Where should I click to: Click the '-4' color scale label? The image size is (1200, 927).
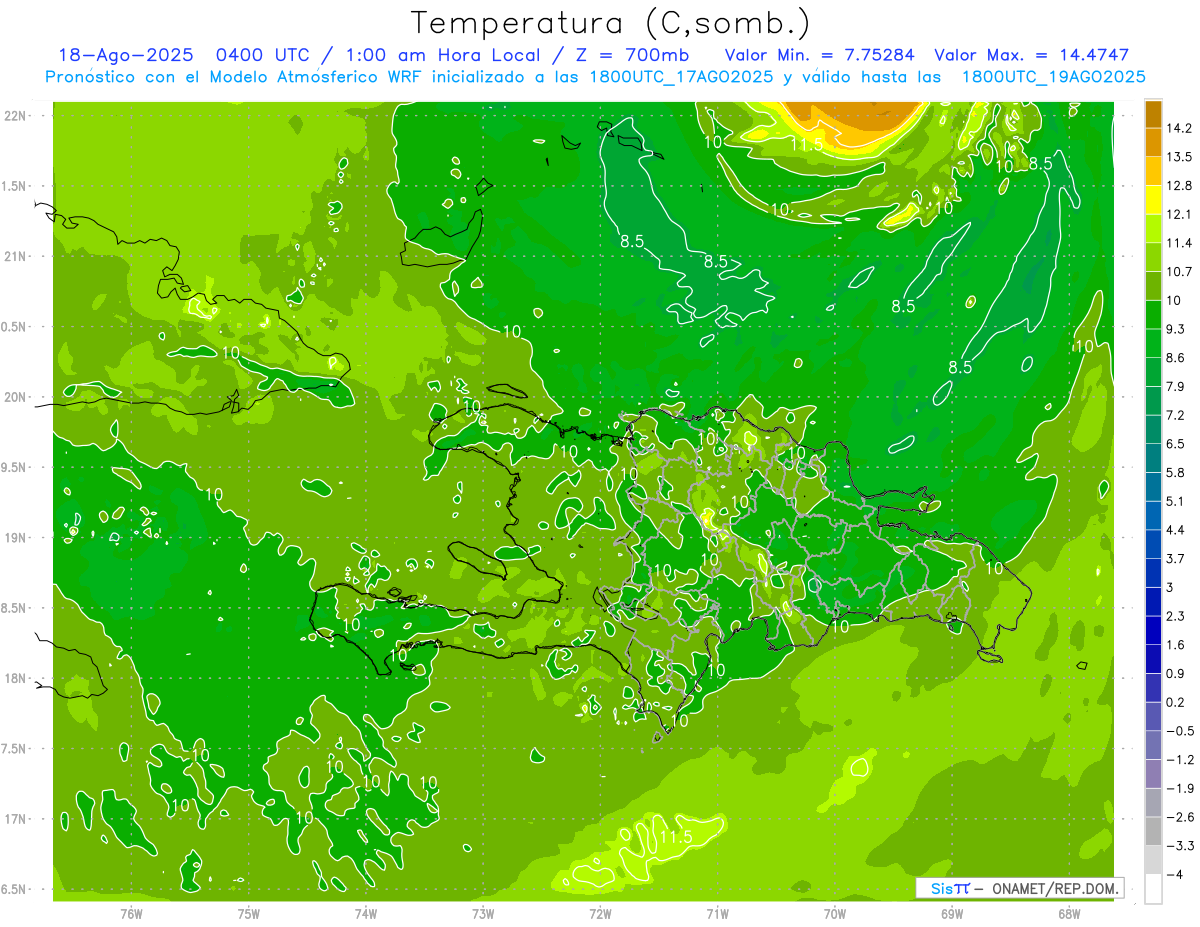1176,875
